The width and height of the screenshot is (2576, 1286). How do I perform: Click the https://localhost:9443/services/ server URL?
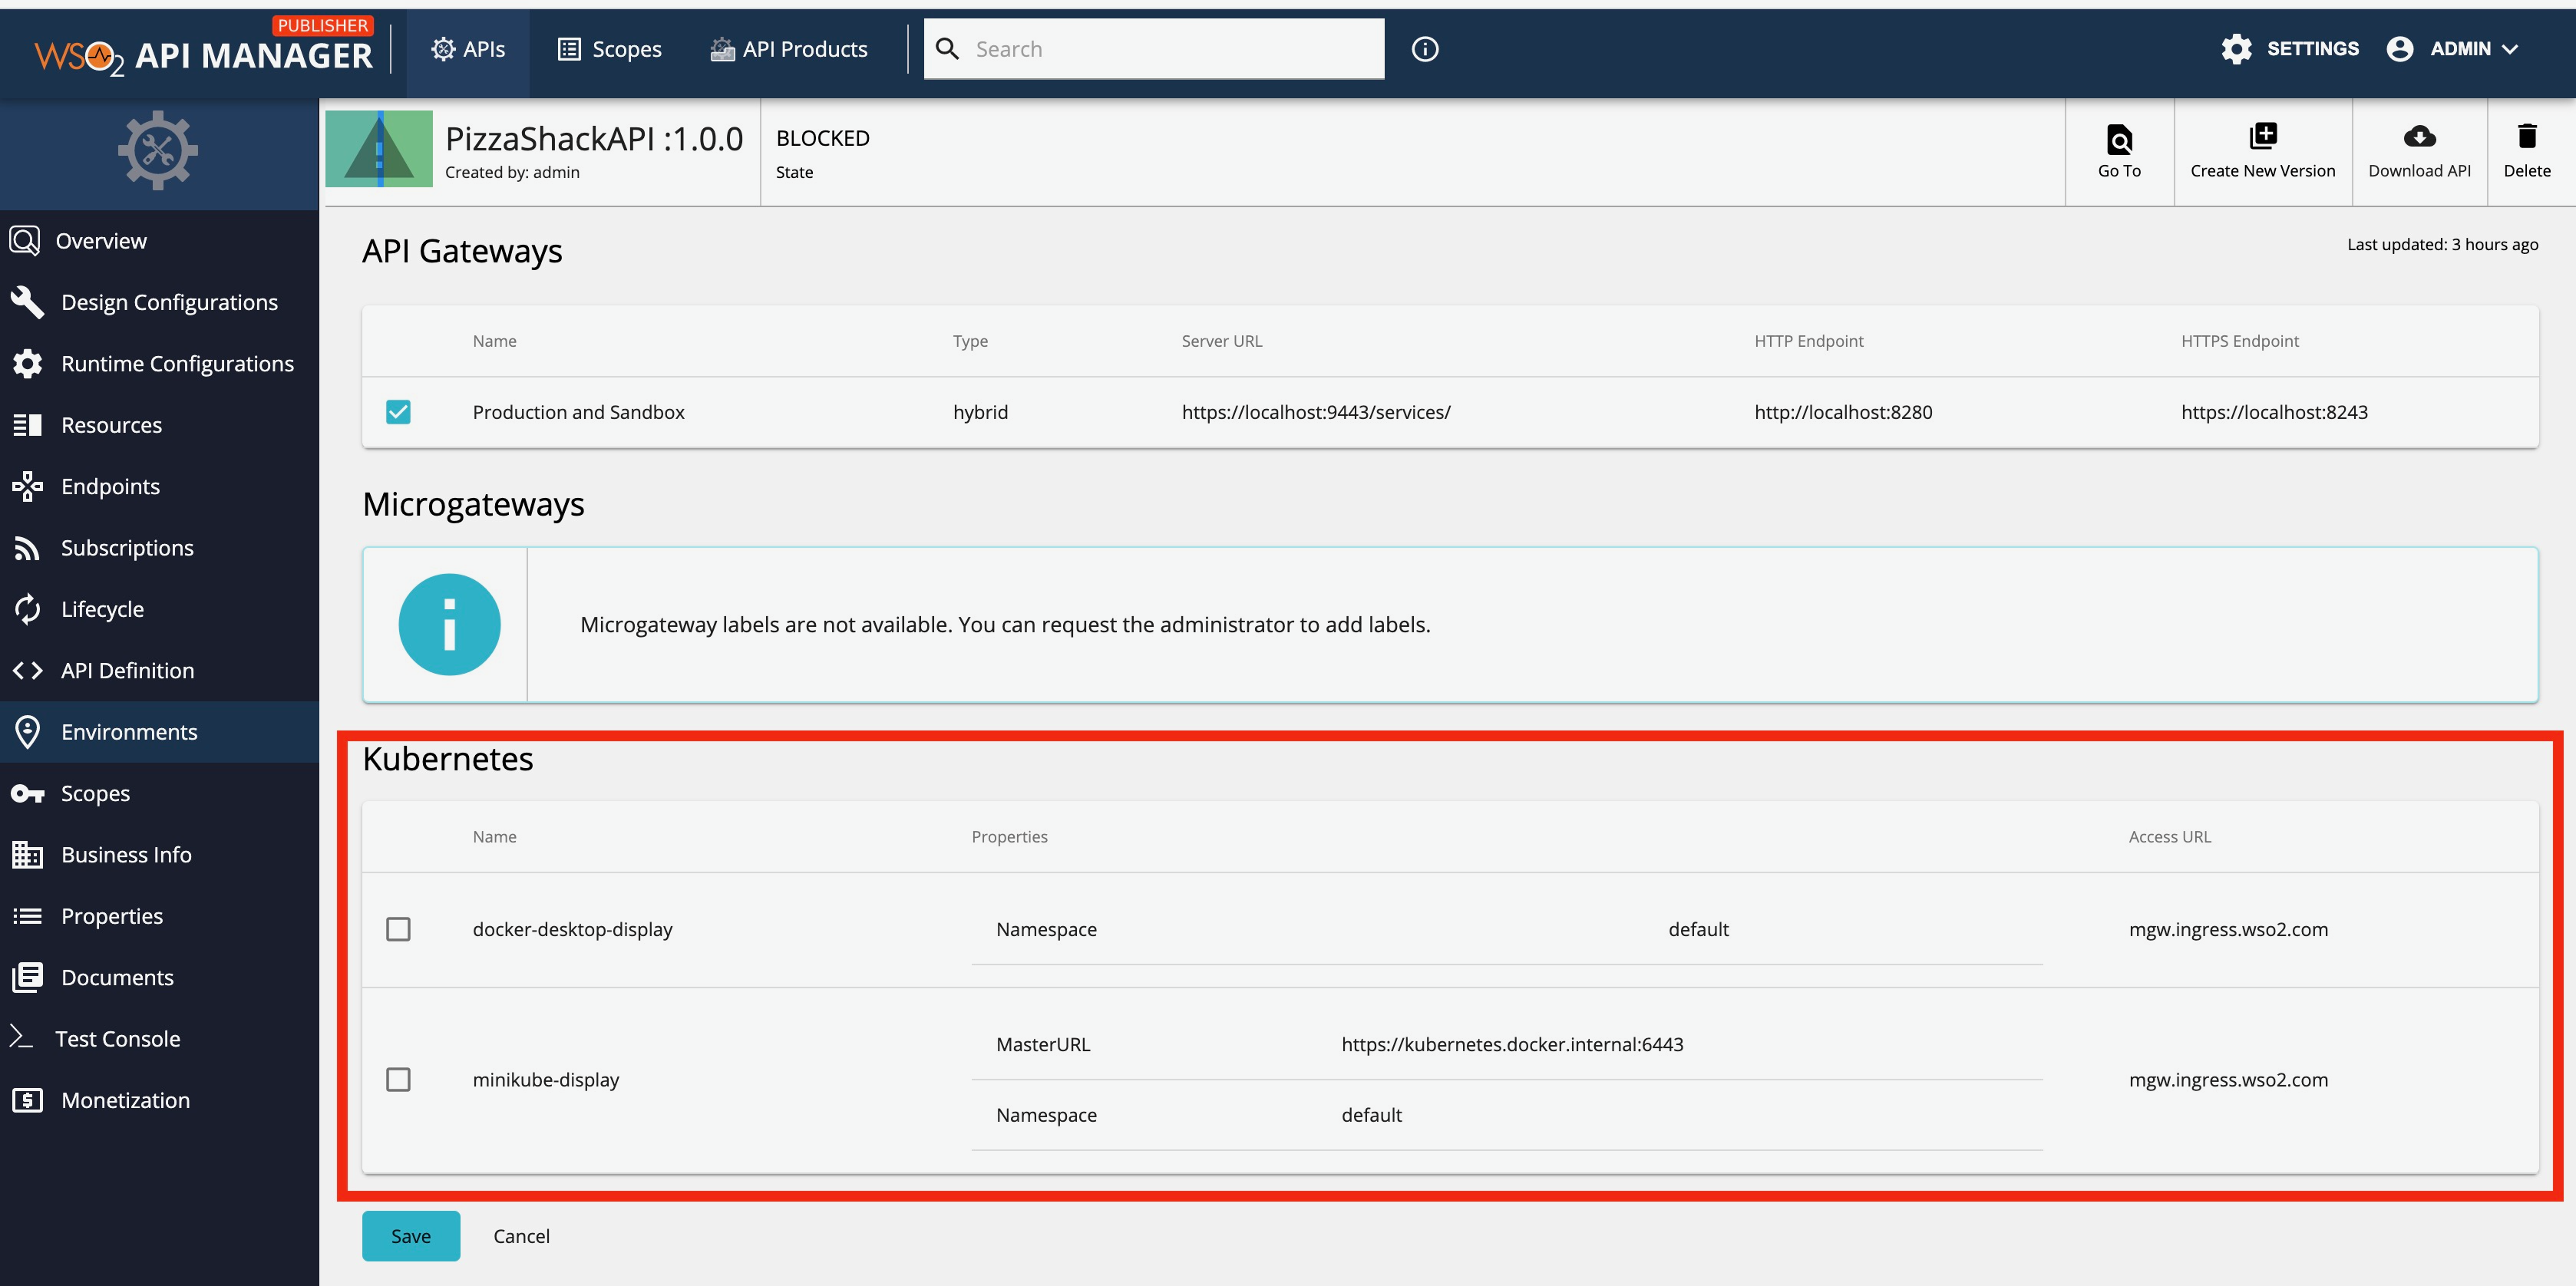(x=1316, y=412)
